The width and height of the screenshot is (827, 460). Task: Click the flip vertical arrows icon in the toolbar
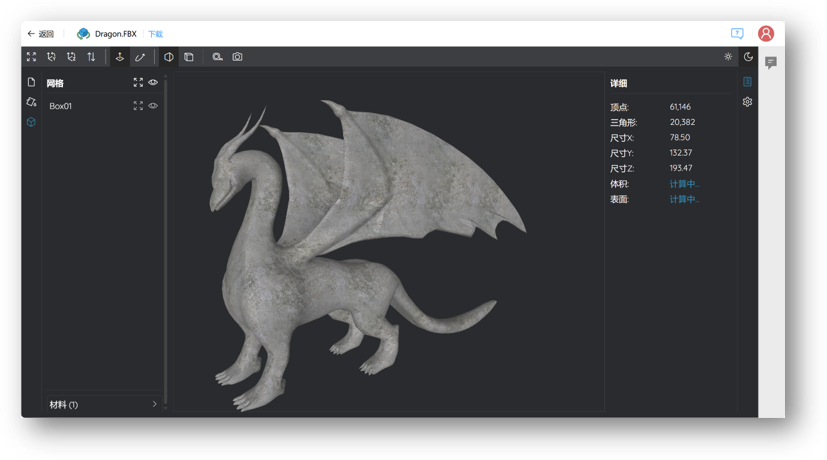click(91, 57)
